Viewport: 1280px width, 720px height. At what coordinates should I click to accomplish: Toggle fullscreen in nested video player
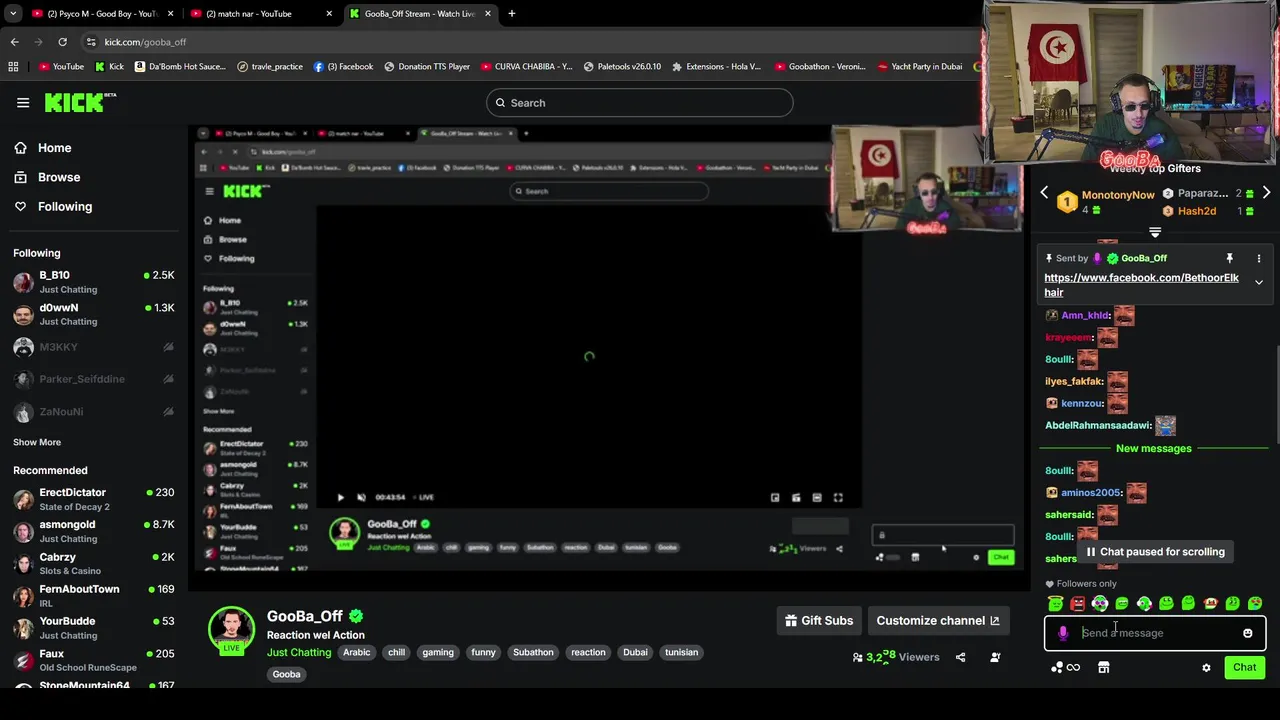(838, 497)
